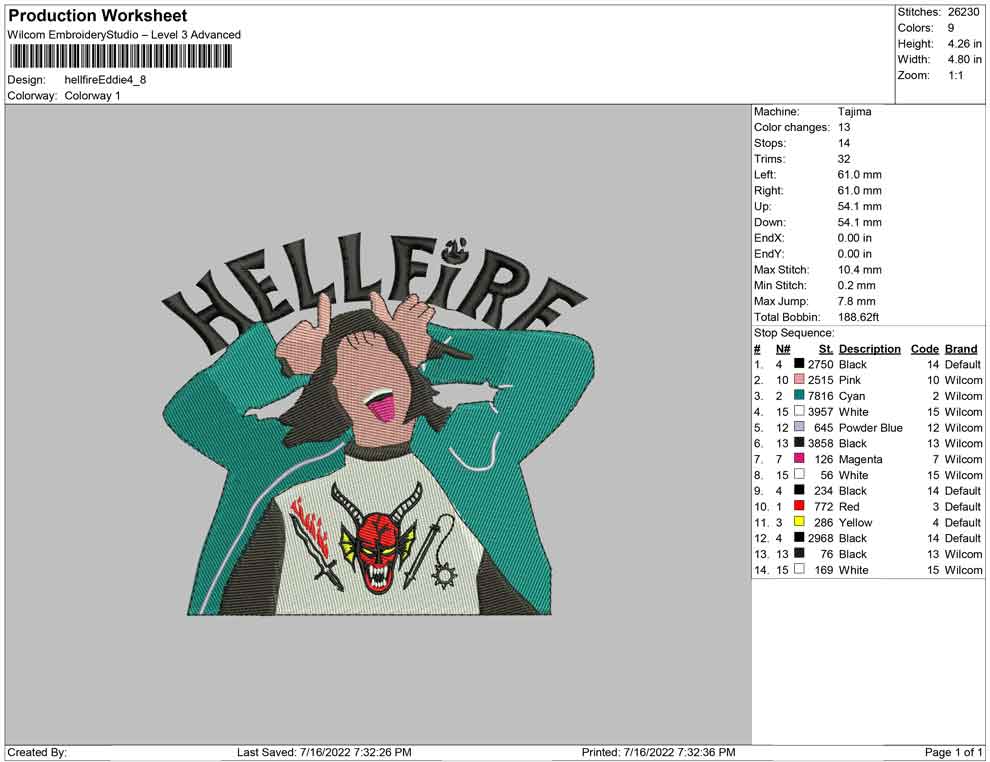Click the 'St.' column header

click(x=826, y=348)
